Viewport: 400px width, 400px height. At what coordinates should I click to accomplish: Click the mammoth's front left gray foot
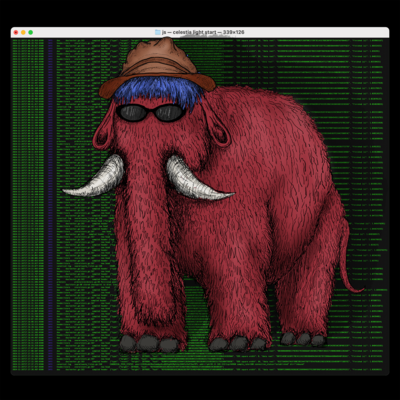(149, 343)
